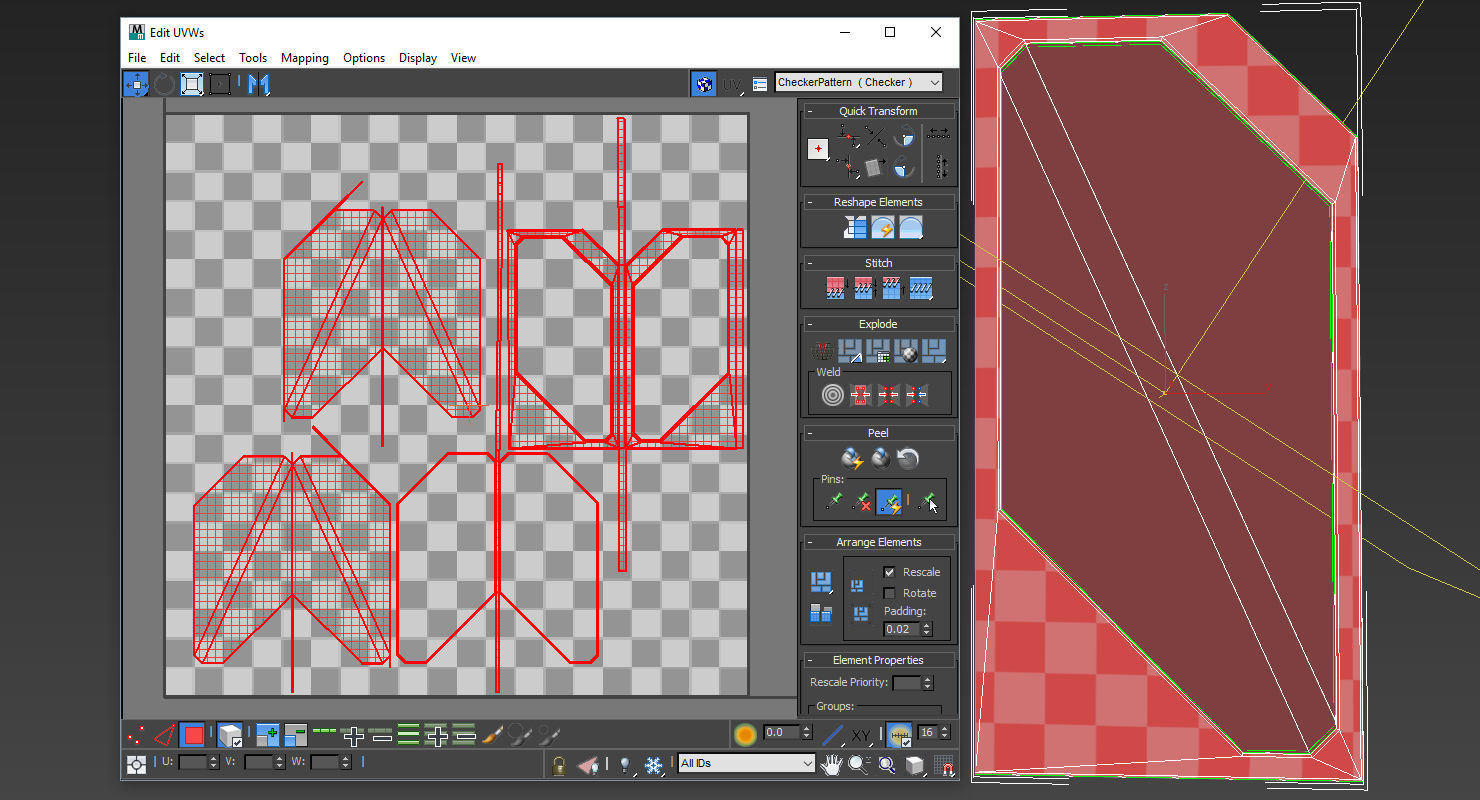Collapse the Arrange Elements rollout
Image resolution: width=1480 pixels, height=800 pixels.
tap(878, 542)
